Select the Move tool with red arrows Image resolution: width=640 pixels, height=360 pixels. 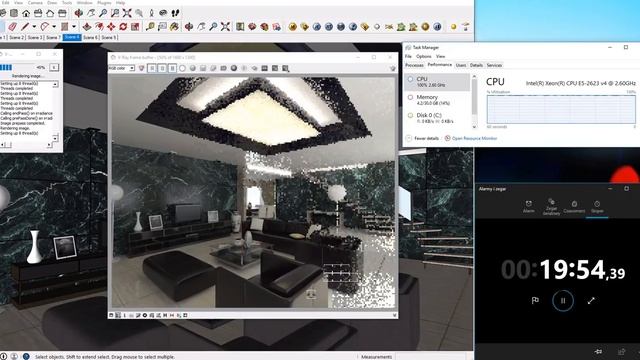point(111,27)
